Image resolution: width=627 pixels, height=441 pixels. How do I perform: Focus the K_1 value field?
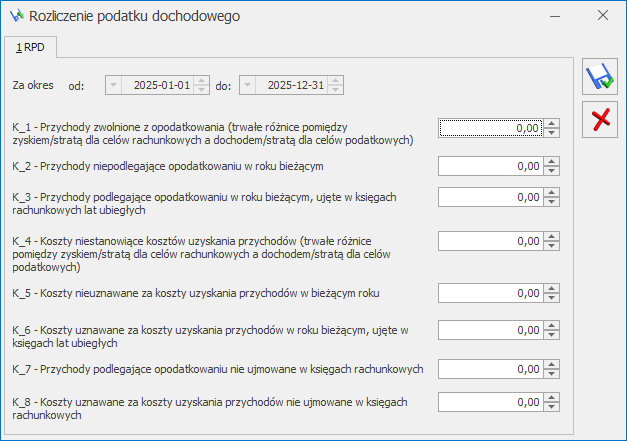(x=491, y=128)
